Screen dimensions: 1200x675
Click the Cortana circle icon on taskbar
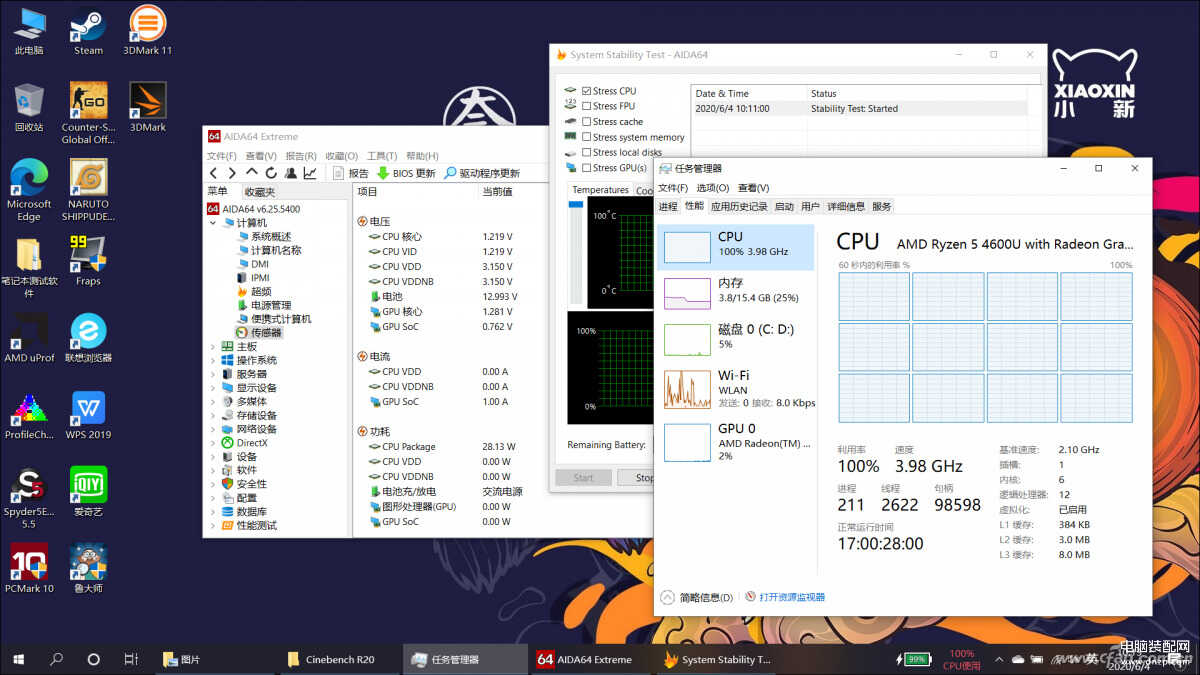click(x=93, y=659)
